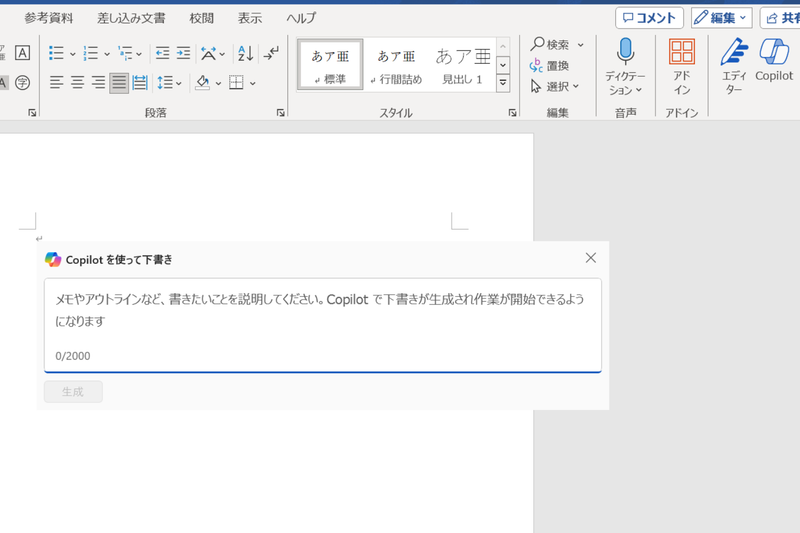800x533 pixels.
Task: Open numbered list style dropdown arrow
Action: 107,54
